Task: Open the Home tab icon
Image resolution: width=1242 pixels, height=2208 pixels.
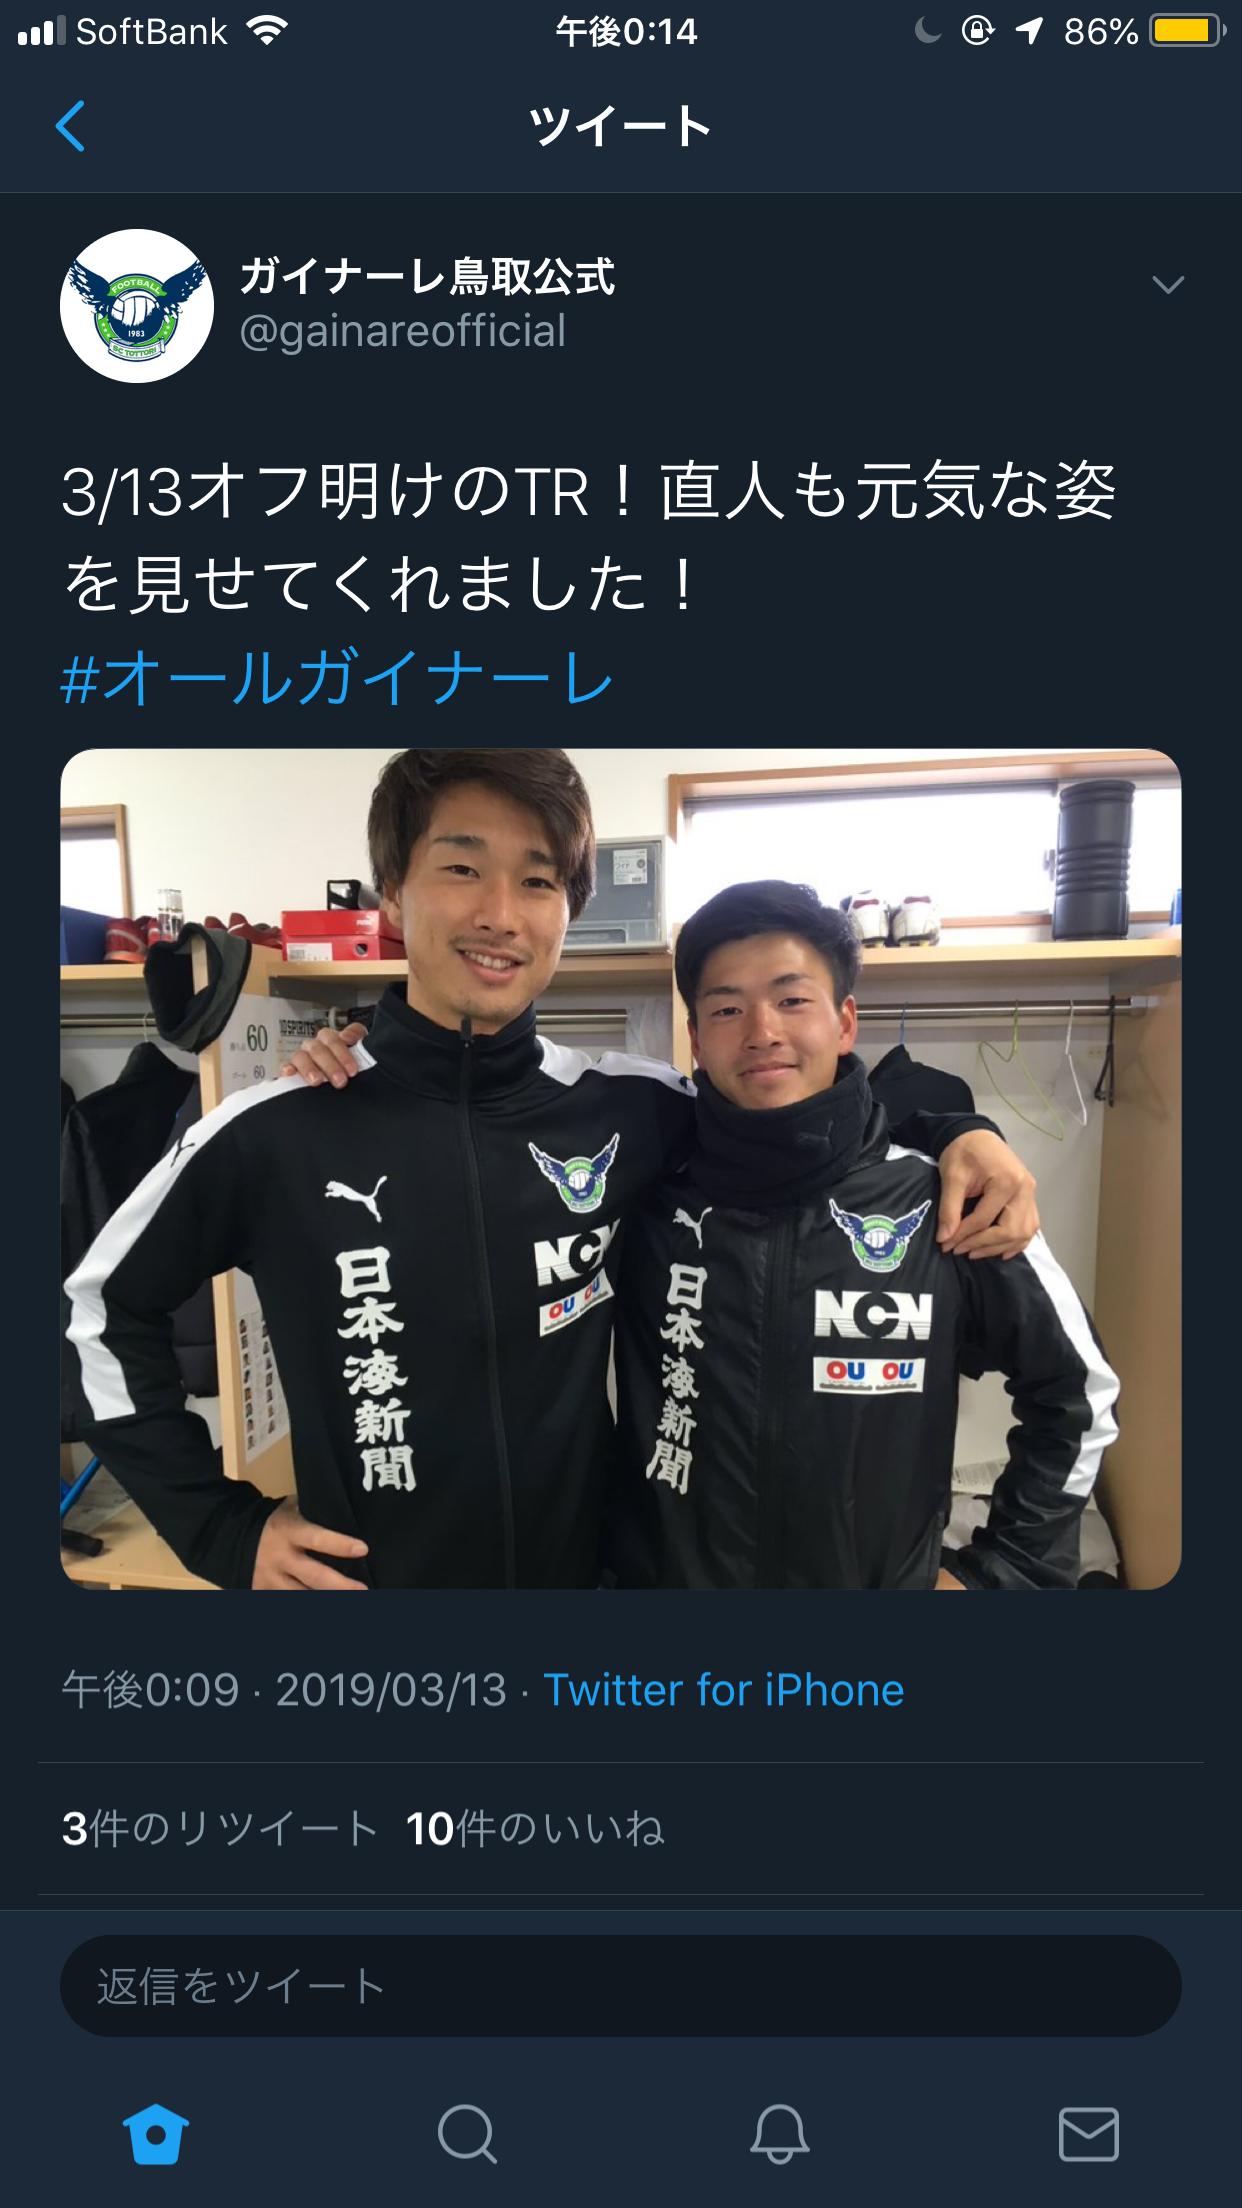Action: (x=155, y=2134)
